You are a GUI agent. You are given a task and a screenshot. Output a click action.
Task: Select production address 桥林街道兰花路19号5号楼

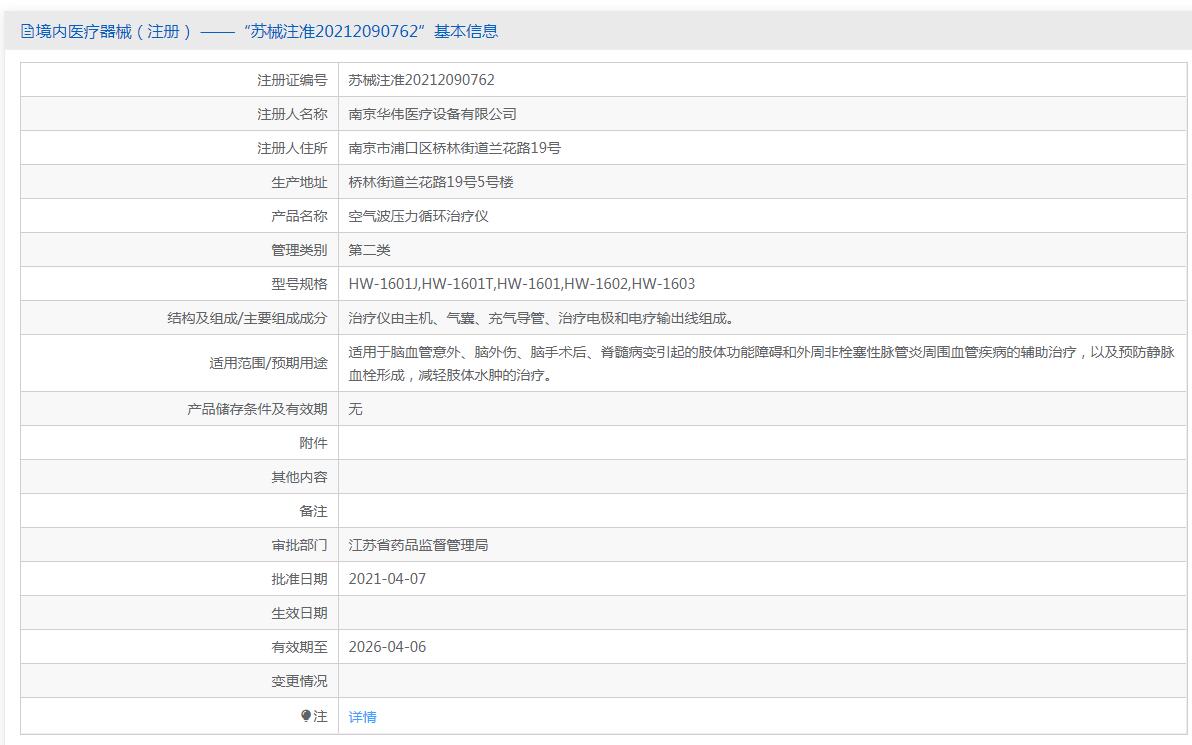tap(431, 182)
